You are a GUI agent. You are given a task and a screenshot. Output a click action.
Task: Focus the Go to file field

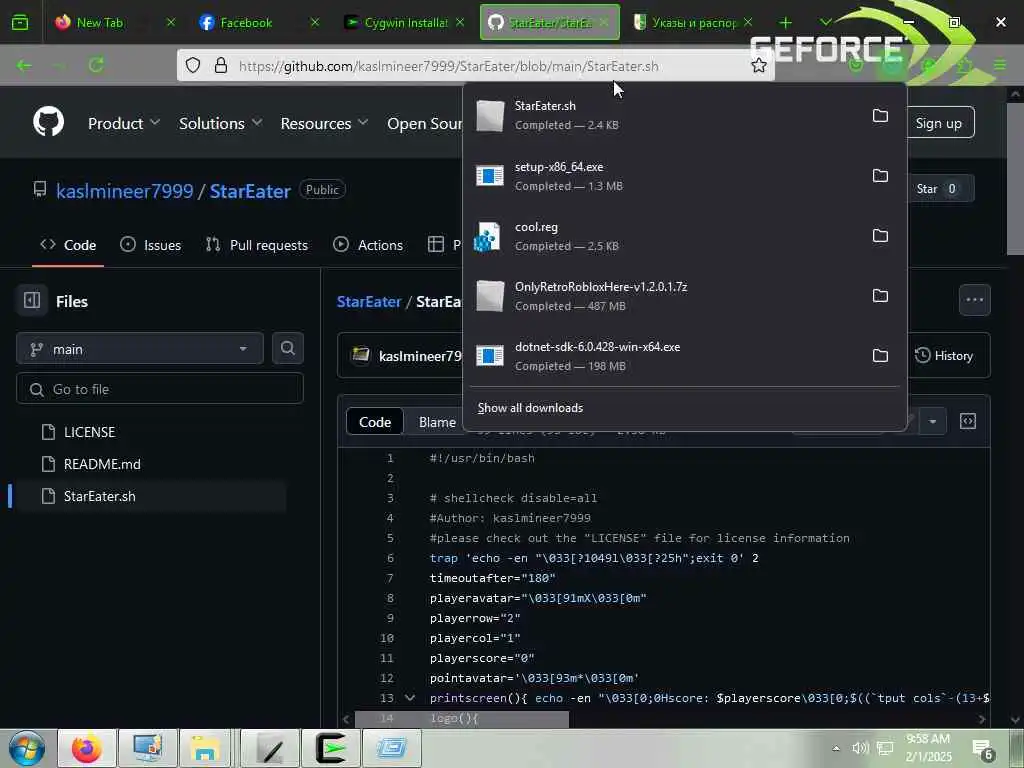160,389
